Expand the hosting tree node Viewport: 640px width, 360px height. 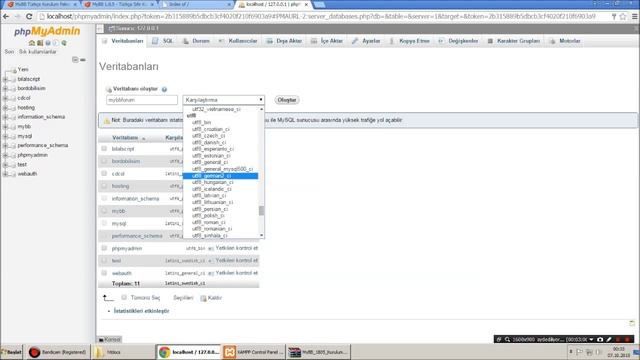click(5, 108)
